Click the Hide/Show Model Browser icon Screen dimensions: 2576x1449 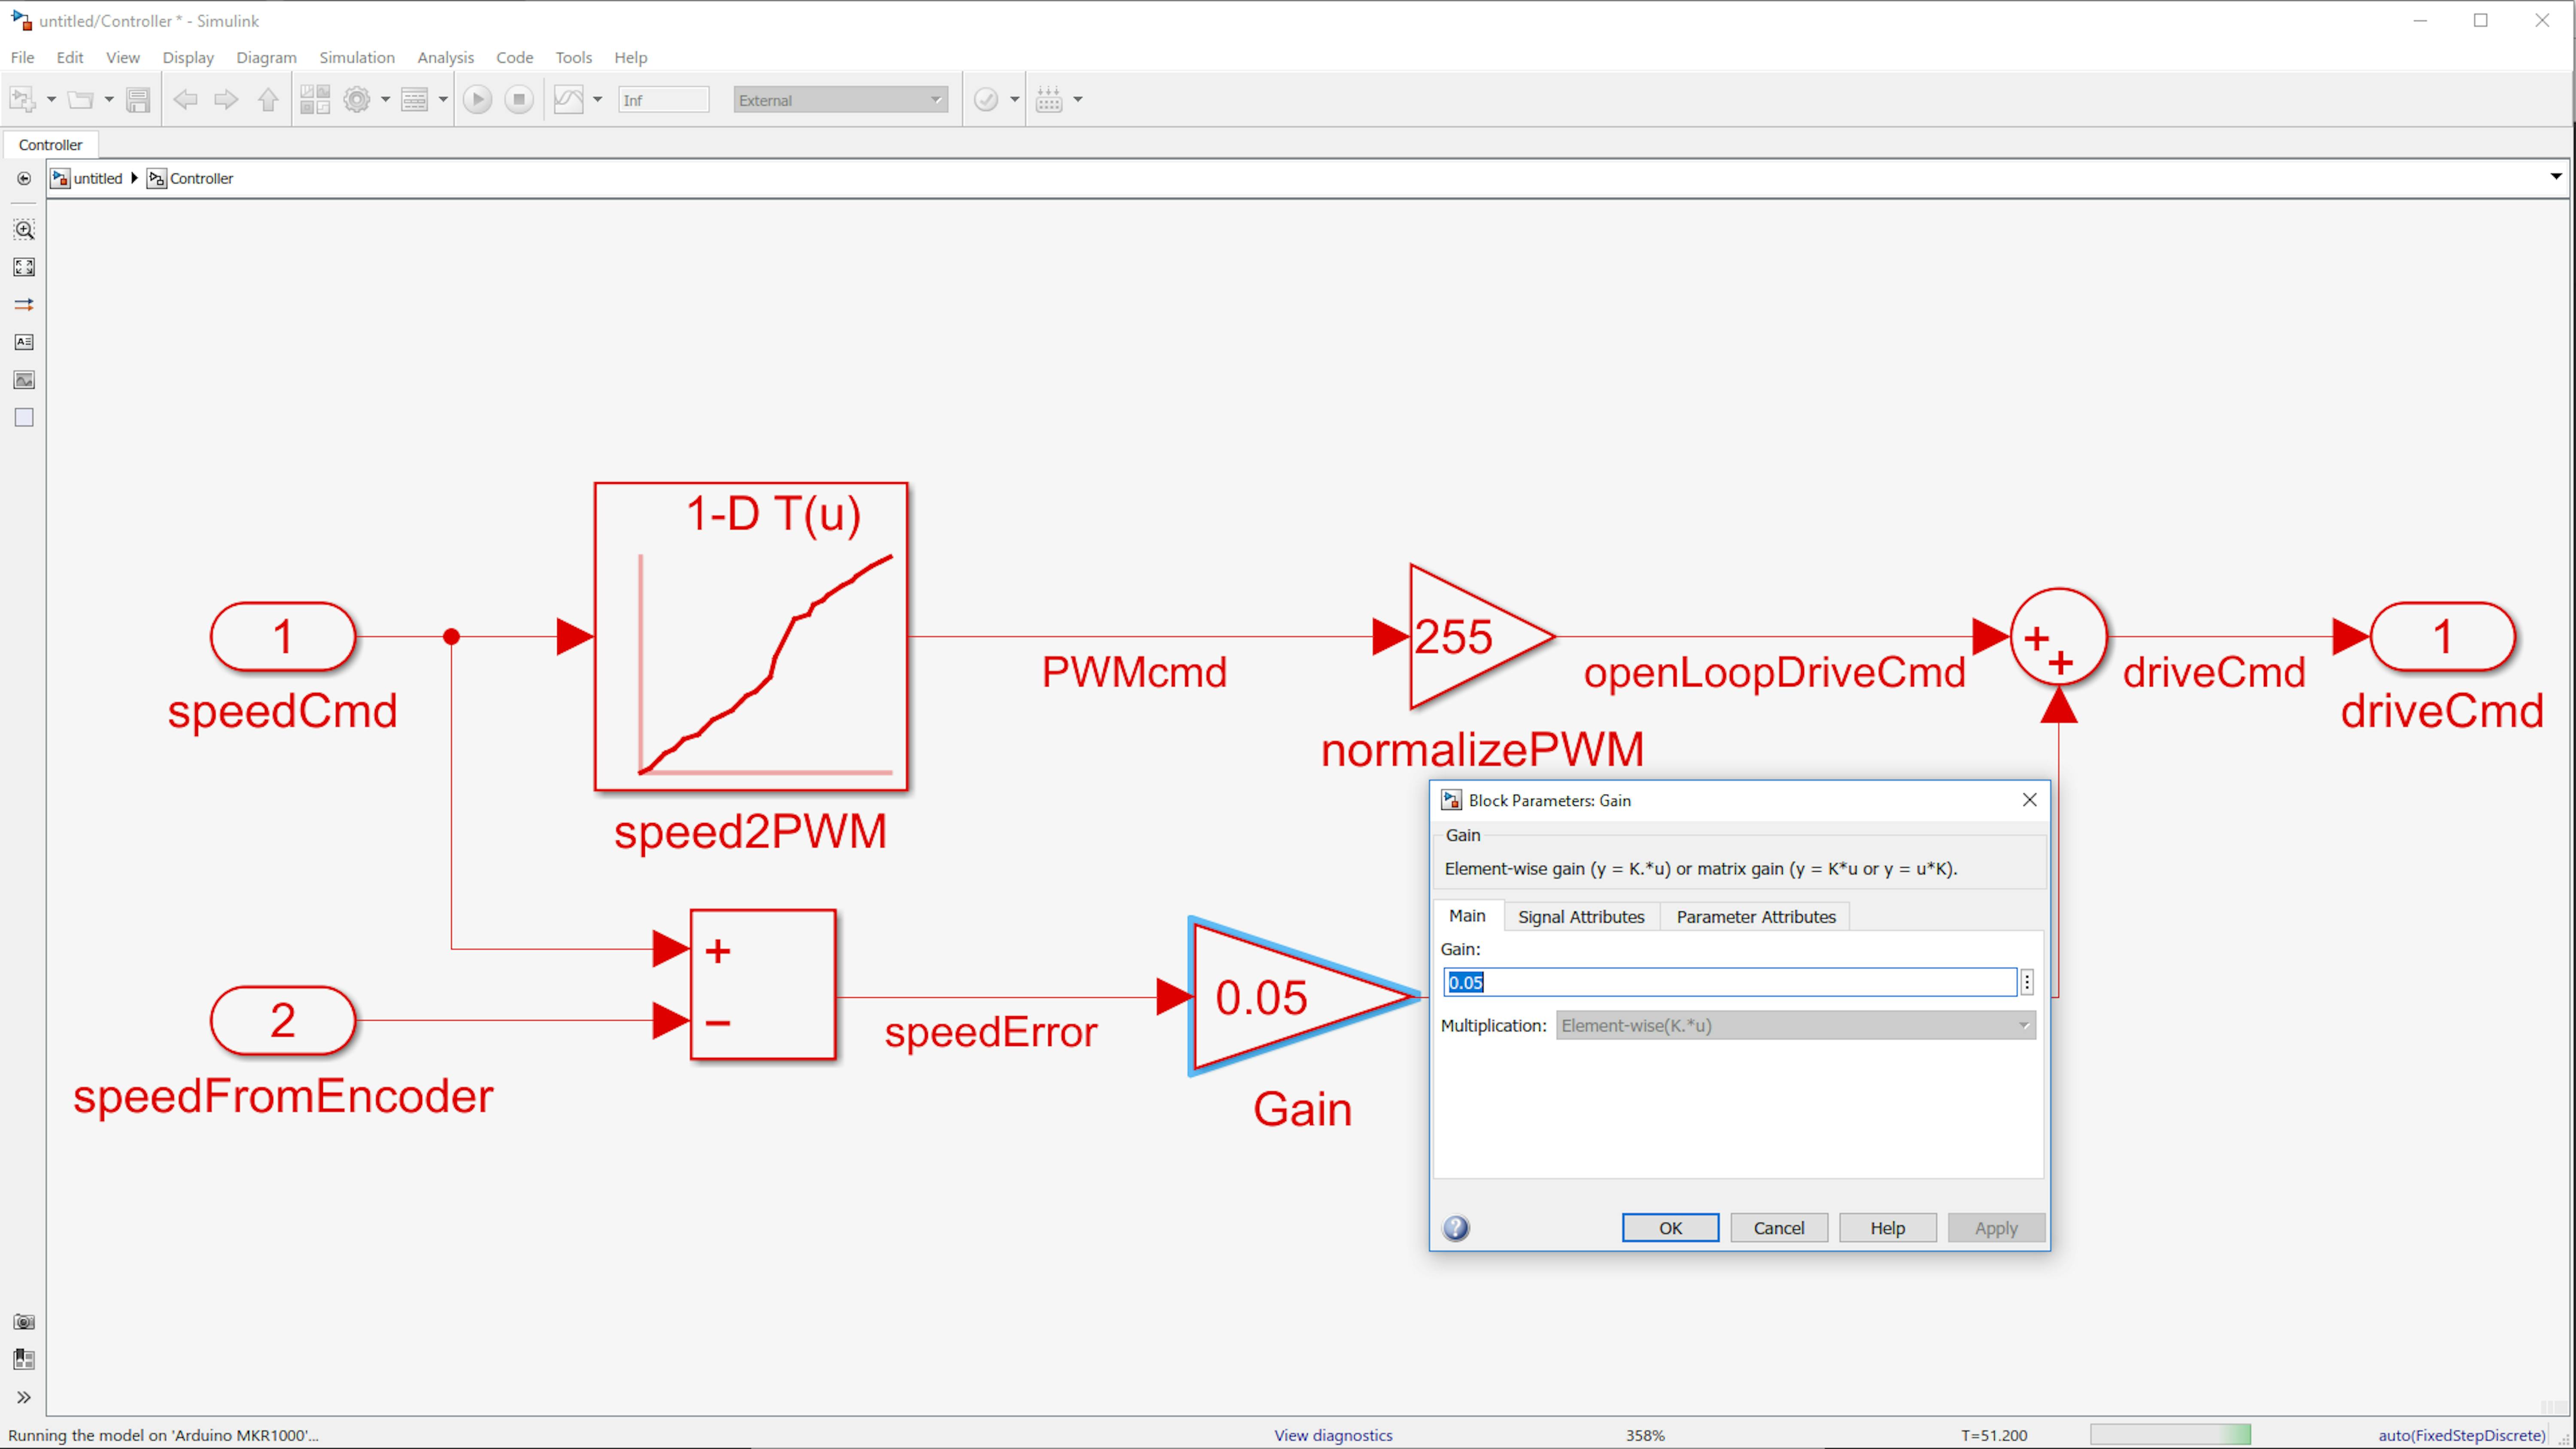tap(24, 178)
